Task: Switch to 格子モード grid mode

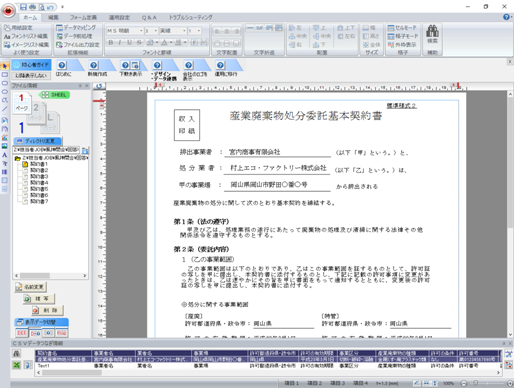Action: (403, 36)
